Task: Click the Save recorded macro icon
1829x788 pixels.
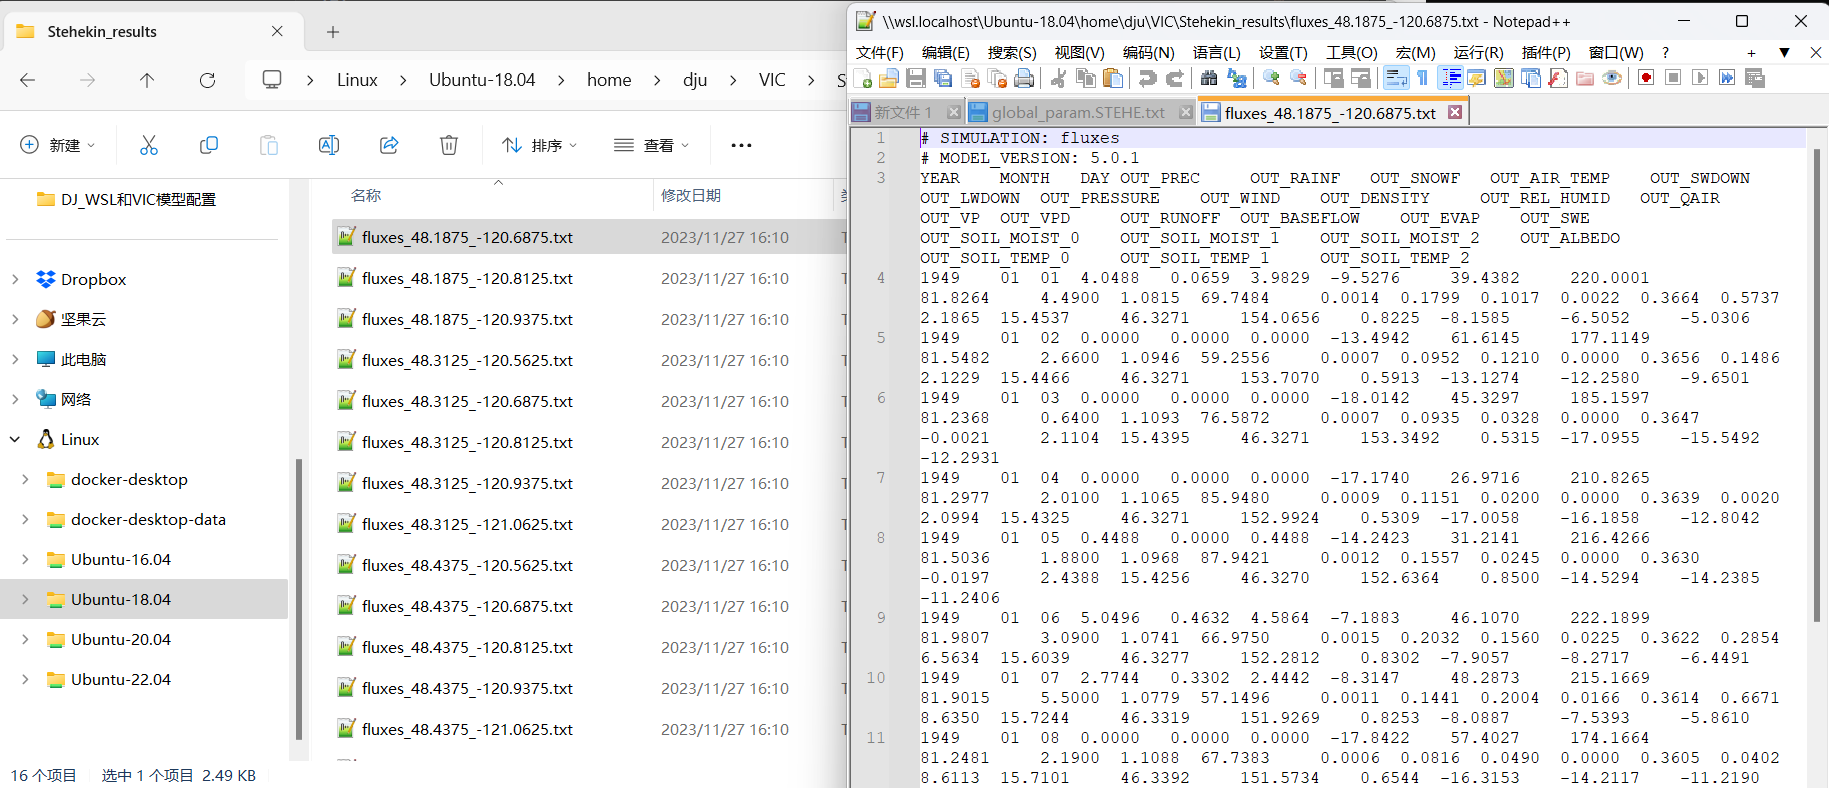Action: tap(1755, 78)
